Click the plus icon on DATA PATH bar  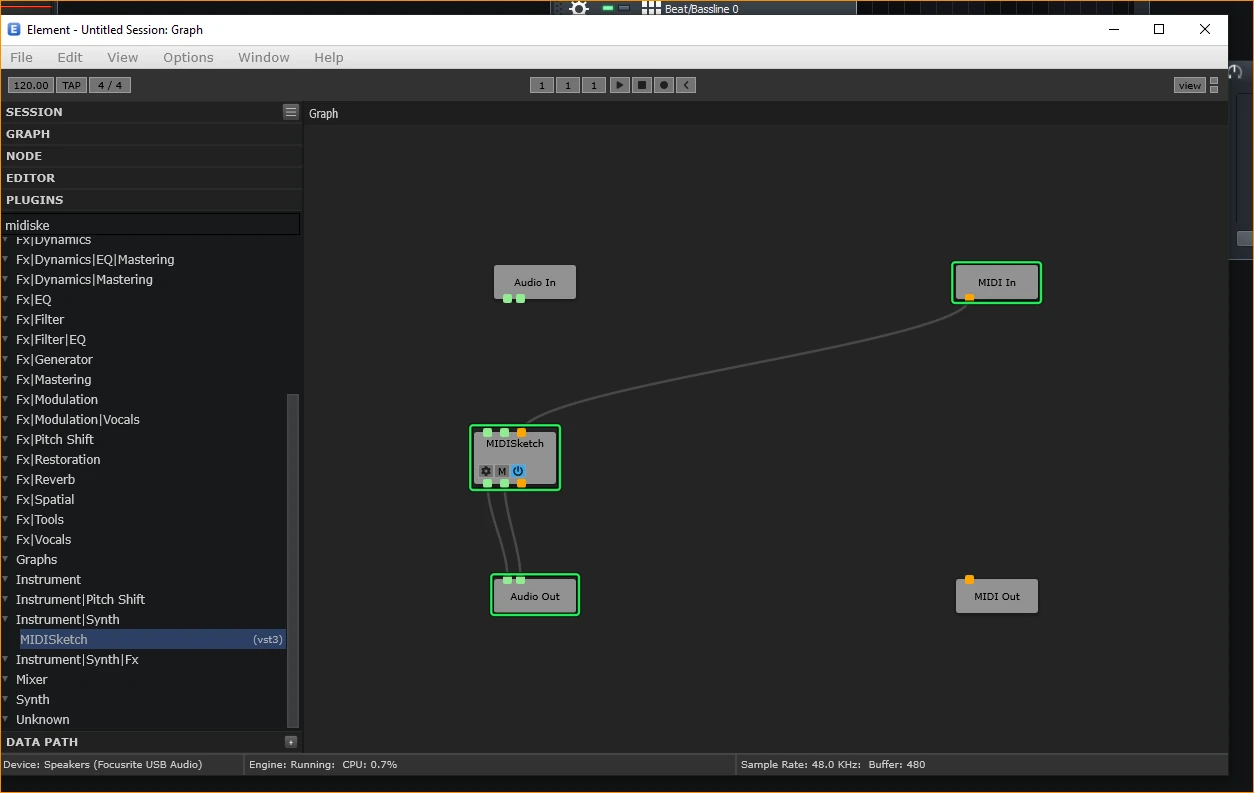pyautogui.click(x=291, y=742)
